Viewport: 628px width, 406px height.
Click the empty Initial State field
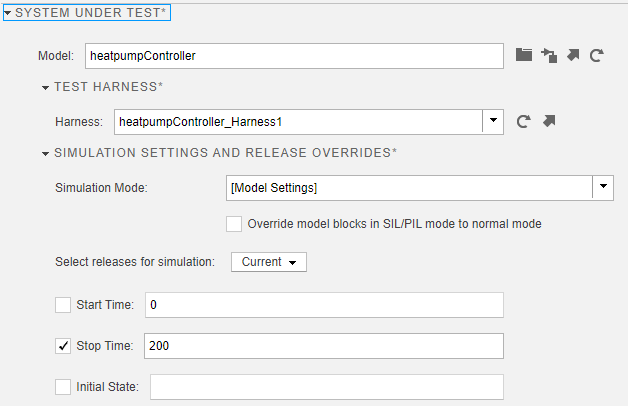click(x=326, y=386)
